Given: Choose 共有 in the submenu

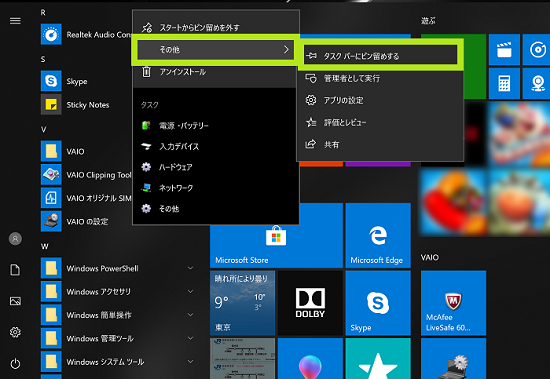Looking at the screenshot, I should coord(381,144).
